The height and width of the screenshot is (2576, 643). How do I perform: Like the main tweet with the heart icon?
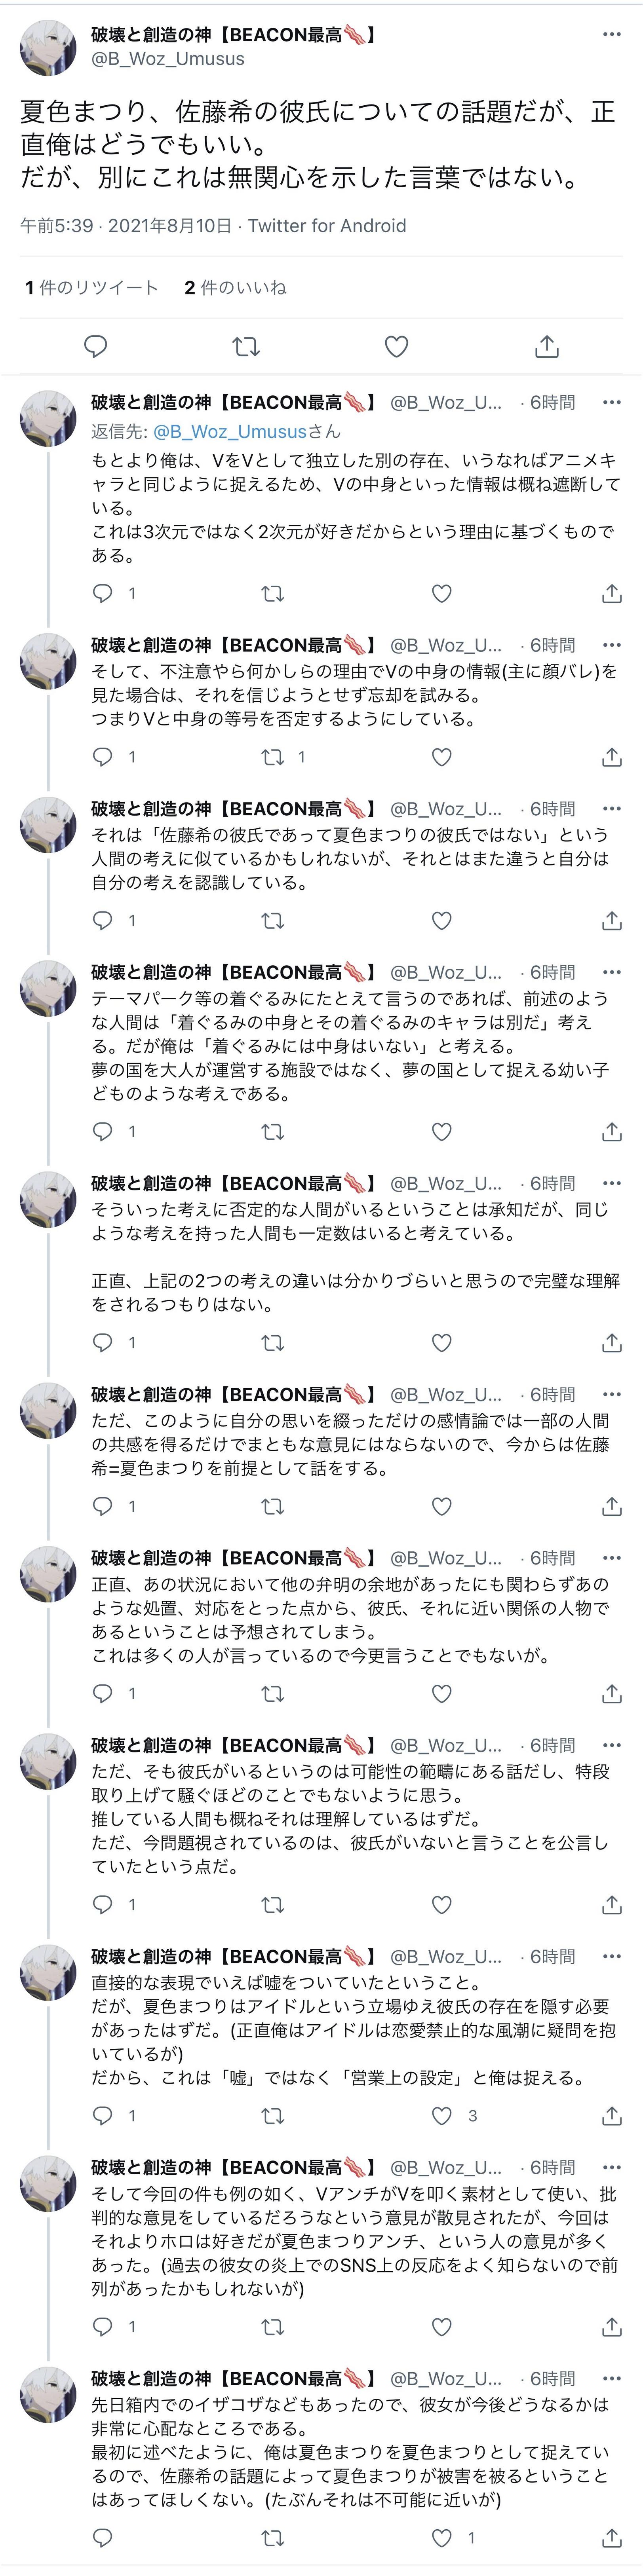(x=396, y=346)
